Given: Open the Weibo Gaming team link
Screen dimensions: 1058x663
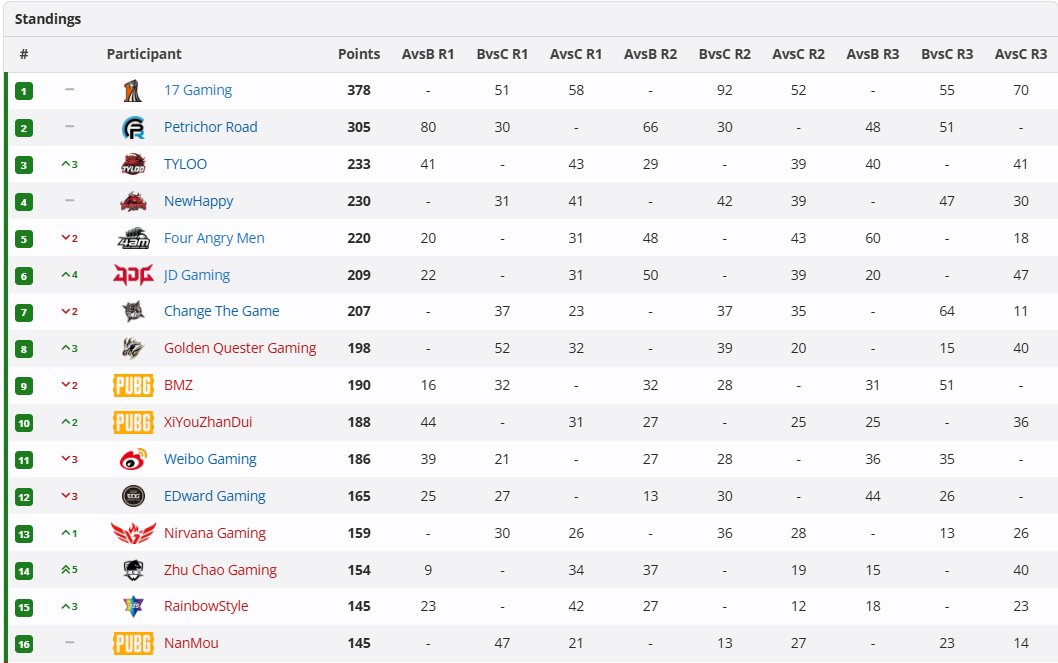Looking at the screenshot, I should [x=210, y=459].
